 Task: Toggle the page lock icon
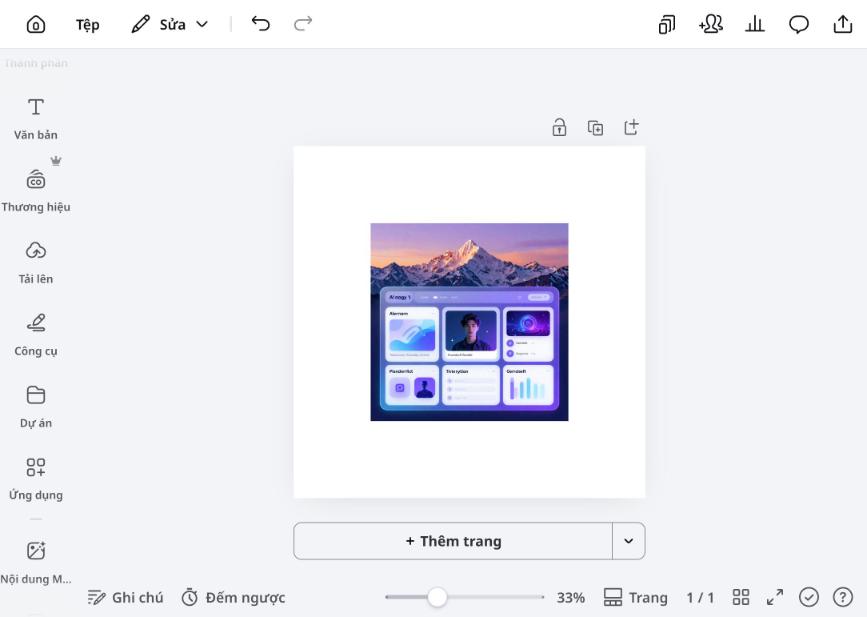point(560,127)
